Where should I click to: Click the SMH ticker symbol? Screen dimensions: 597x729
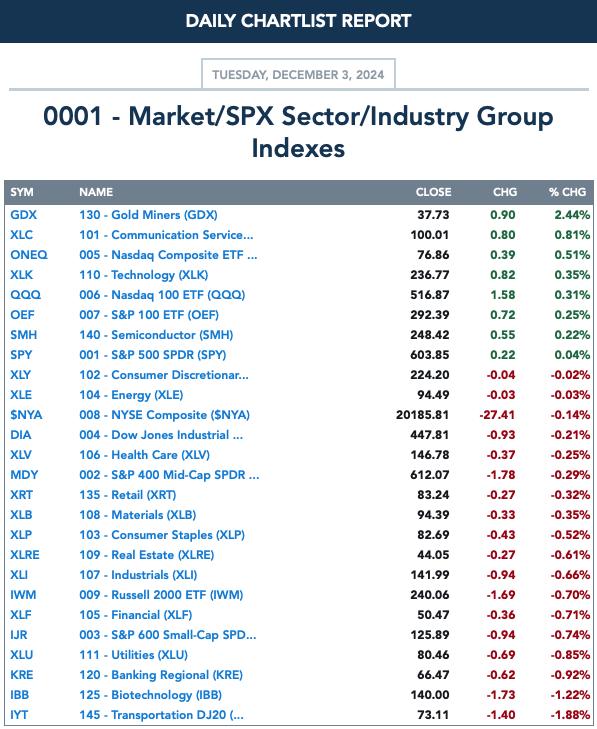24,335
